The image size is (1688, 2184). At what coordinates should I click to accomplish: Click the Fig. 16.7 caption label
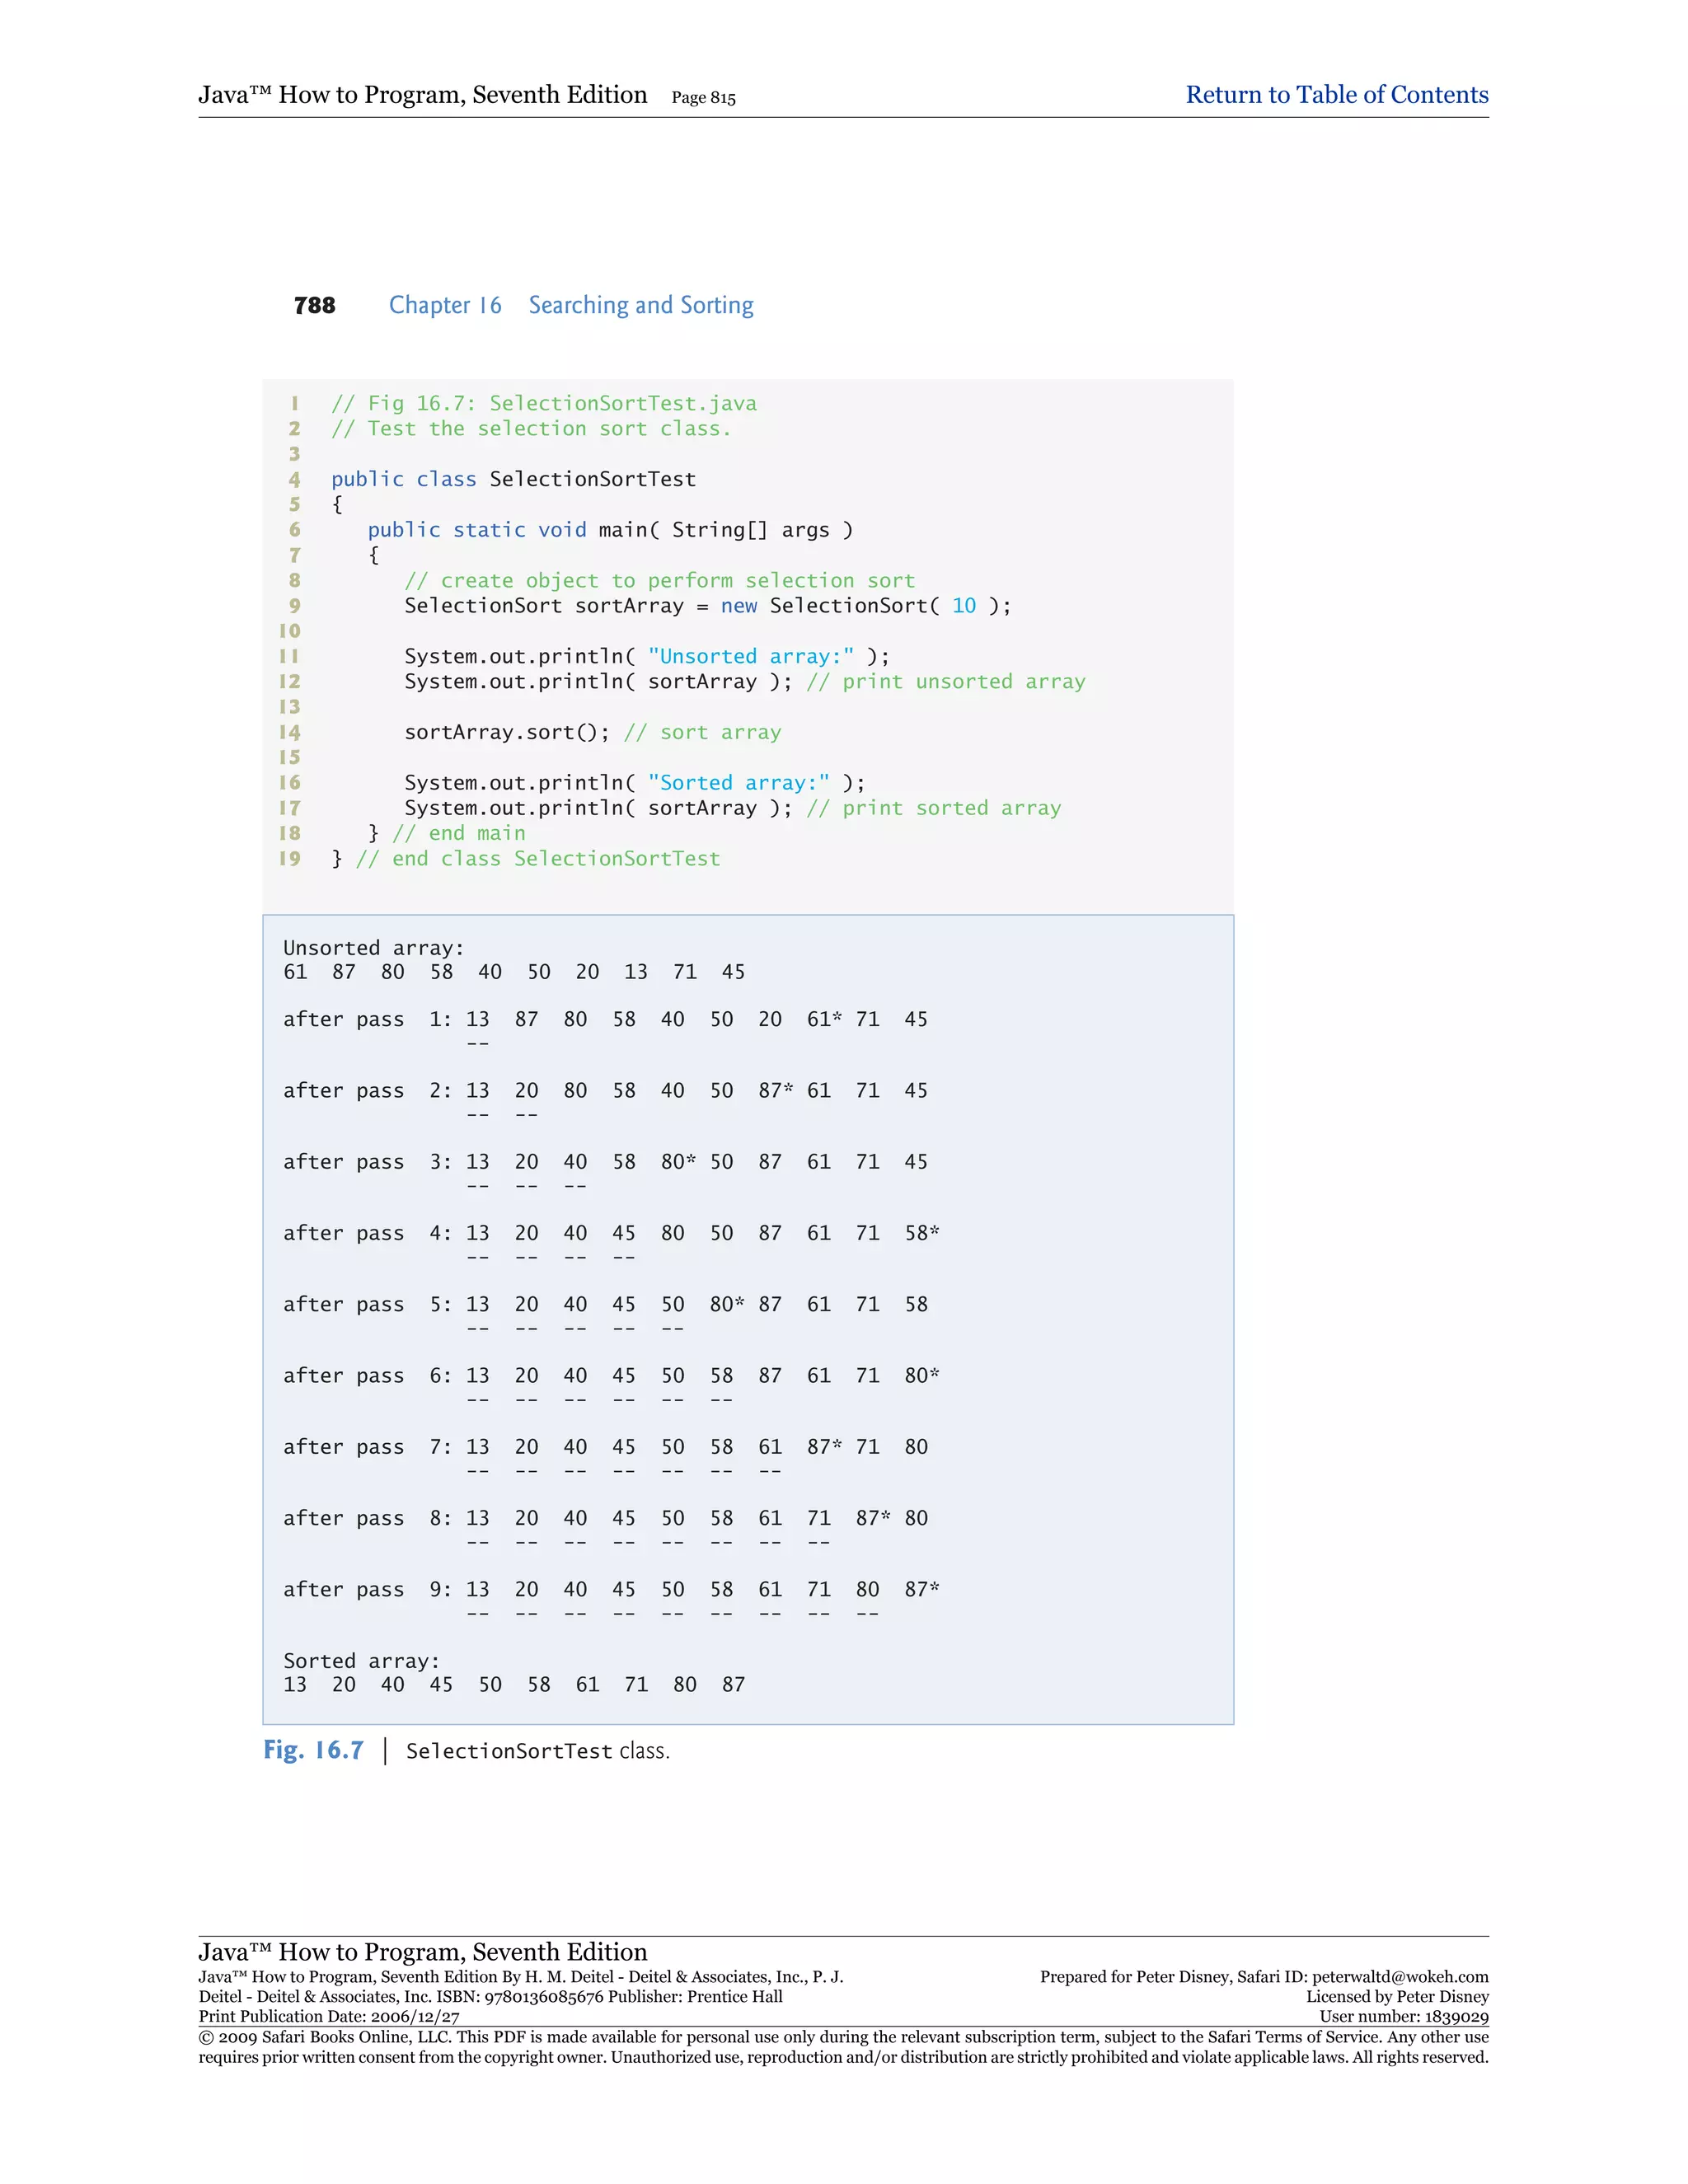(x=313, y=1750)
